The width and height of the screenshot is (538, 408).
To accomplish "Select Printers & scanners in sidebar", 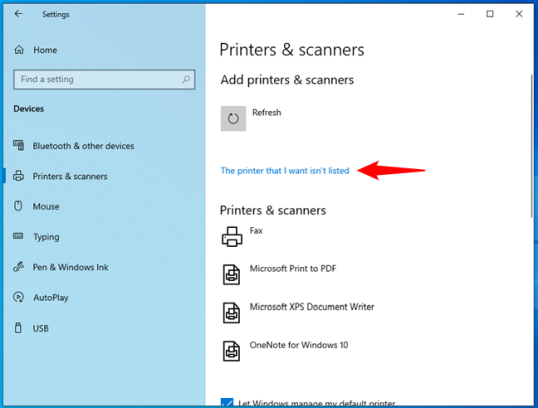I will (70, 176).
